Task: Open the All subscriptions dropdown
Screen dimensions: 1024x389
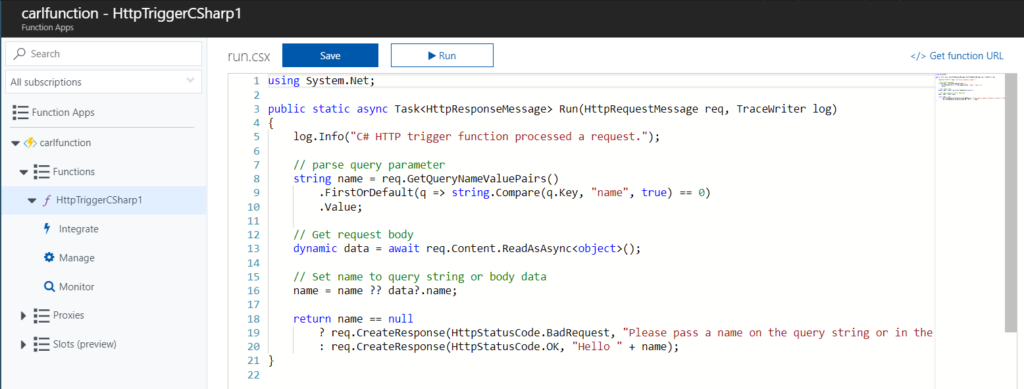Action: (x=103, y=82)
